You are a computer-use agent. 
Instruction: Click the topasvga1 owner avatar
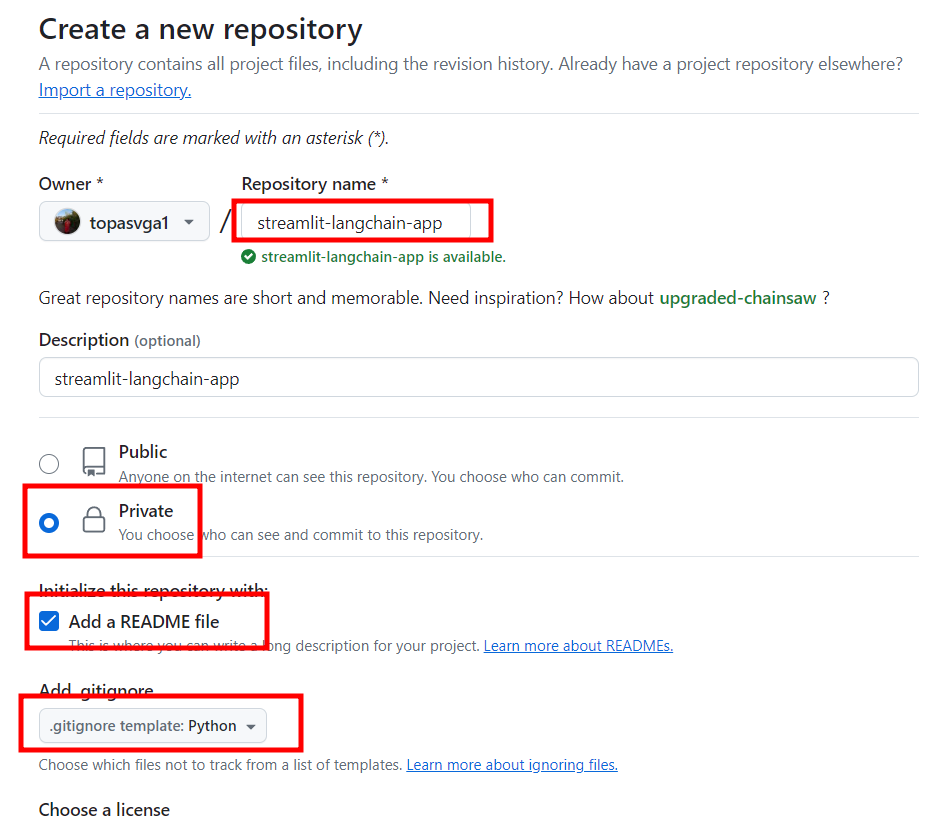(x=67, y=222)
